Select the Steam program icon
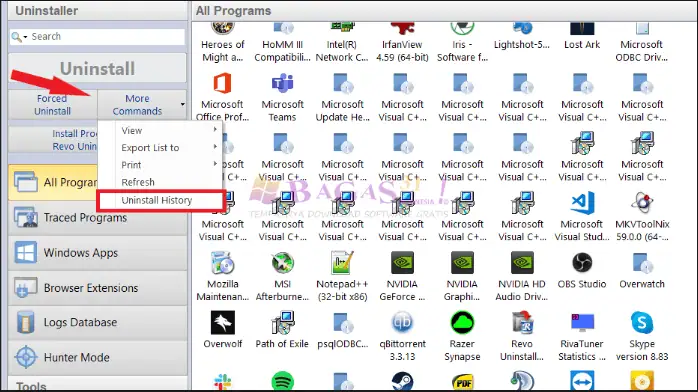 [x=402, y=381]
